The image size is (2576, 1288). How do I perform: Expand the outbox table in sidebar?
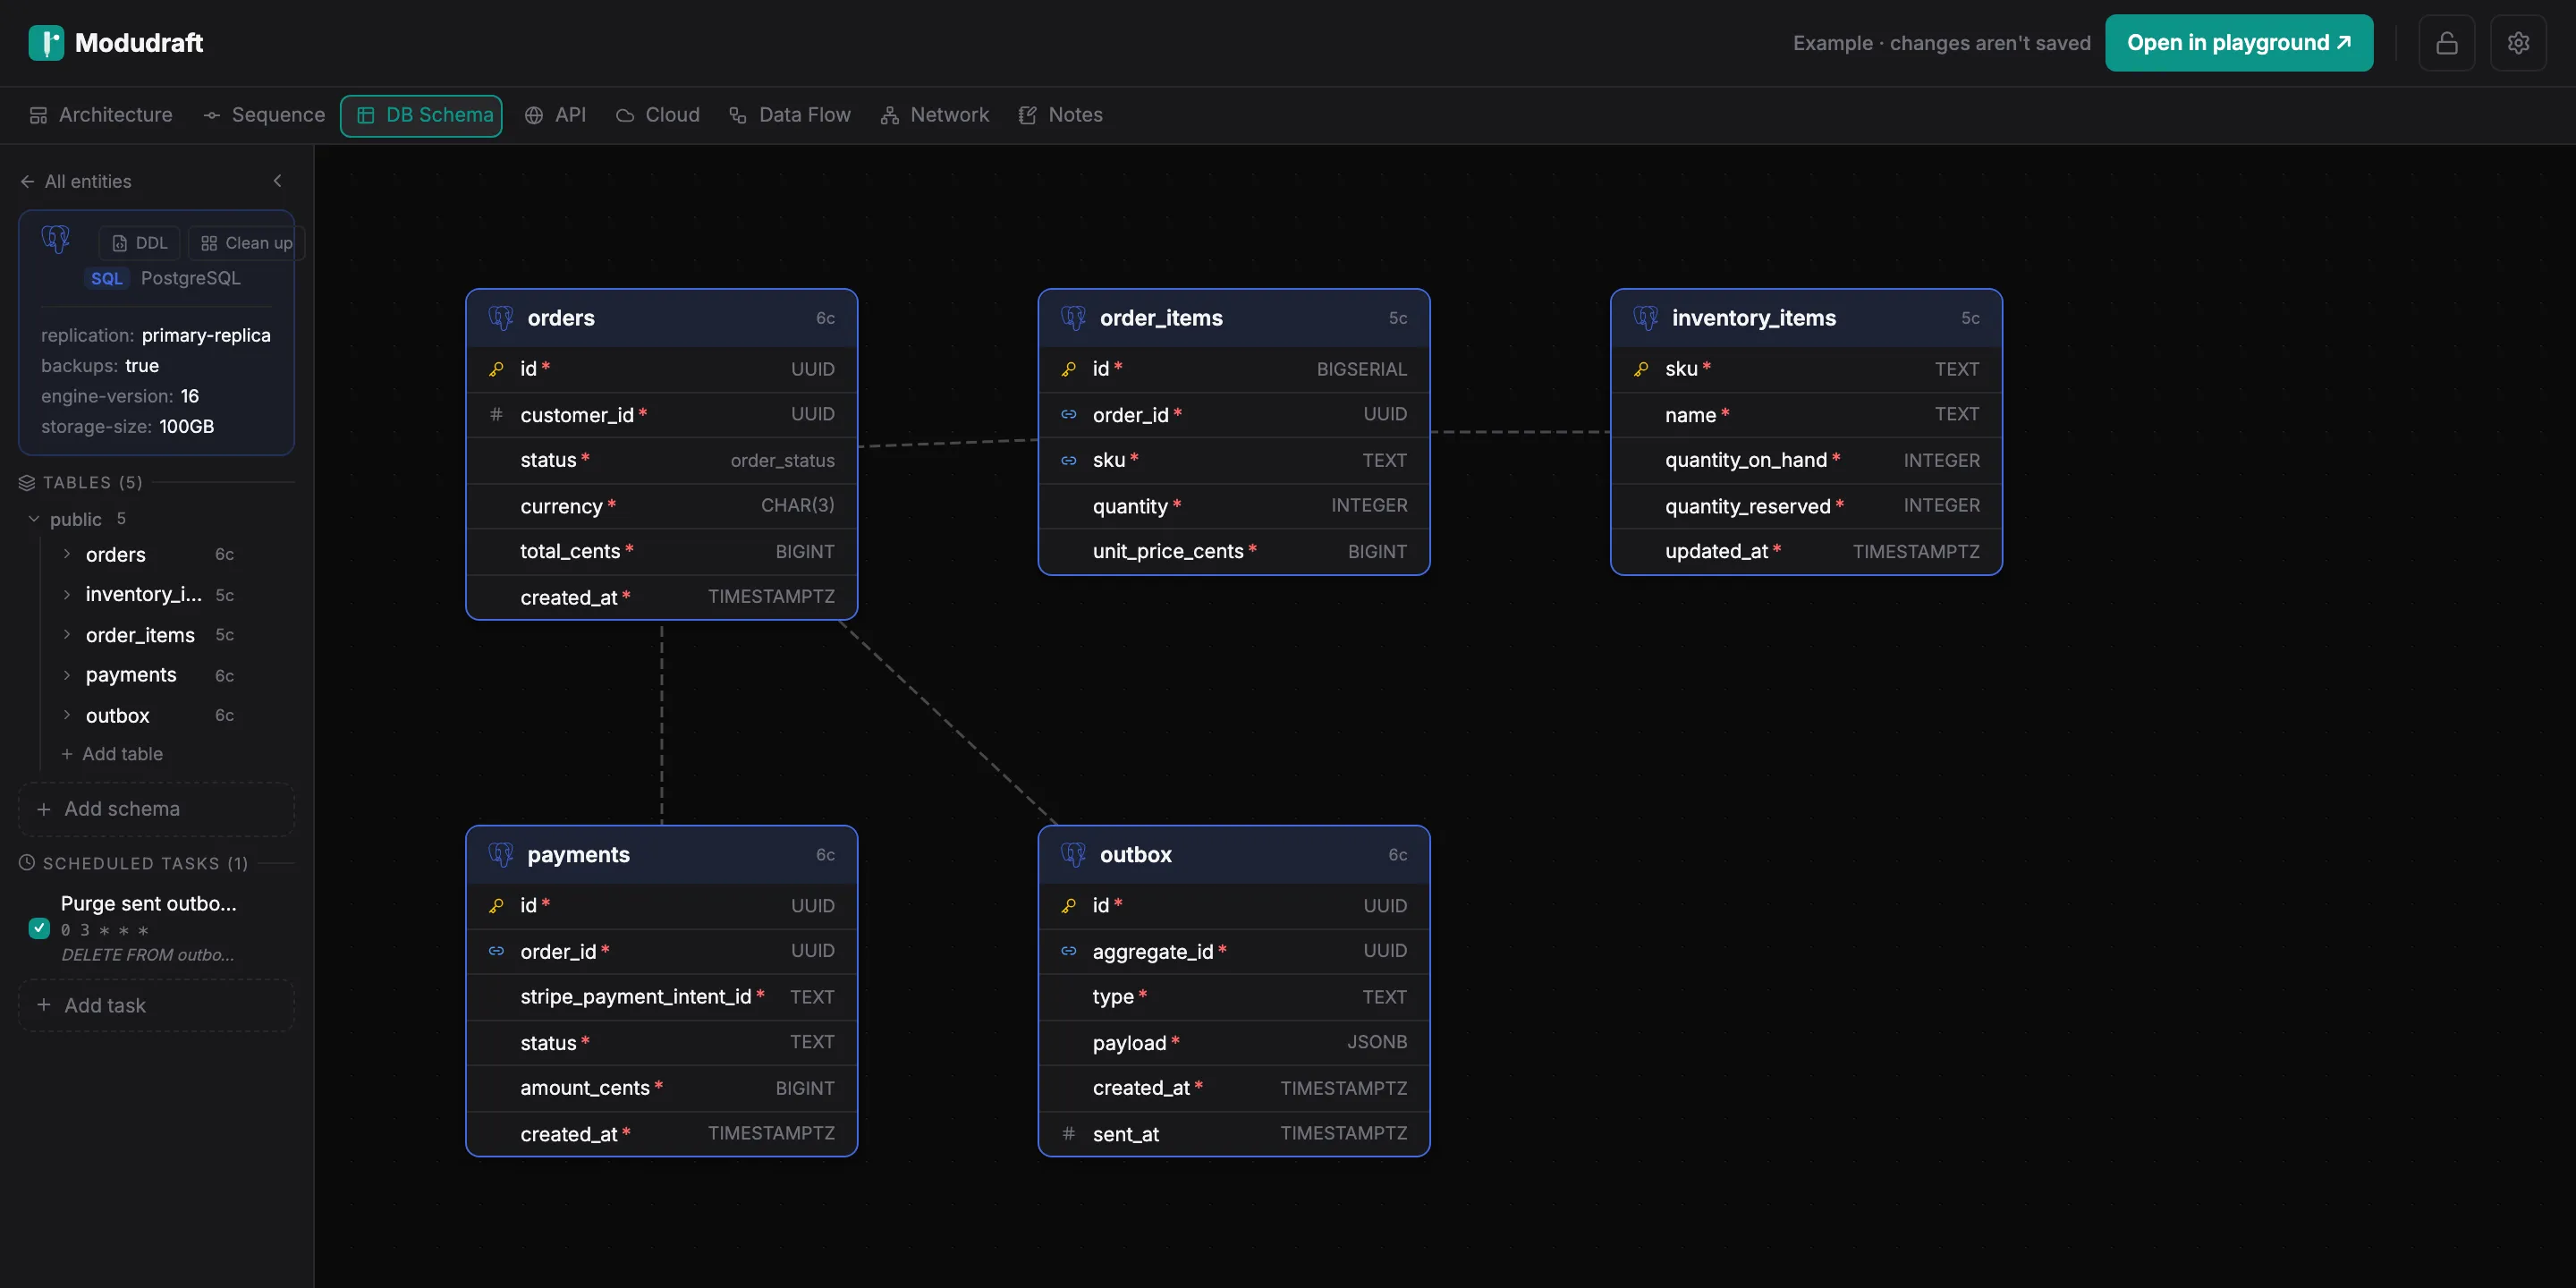pyautogui.click(x=67, y=715)
